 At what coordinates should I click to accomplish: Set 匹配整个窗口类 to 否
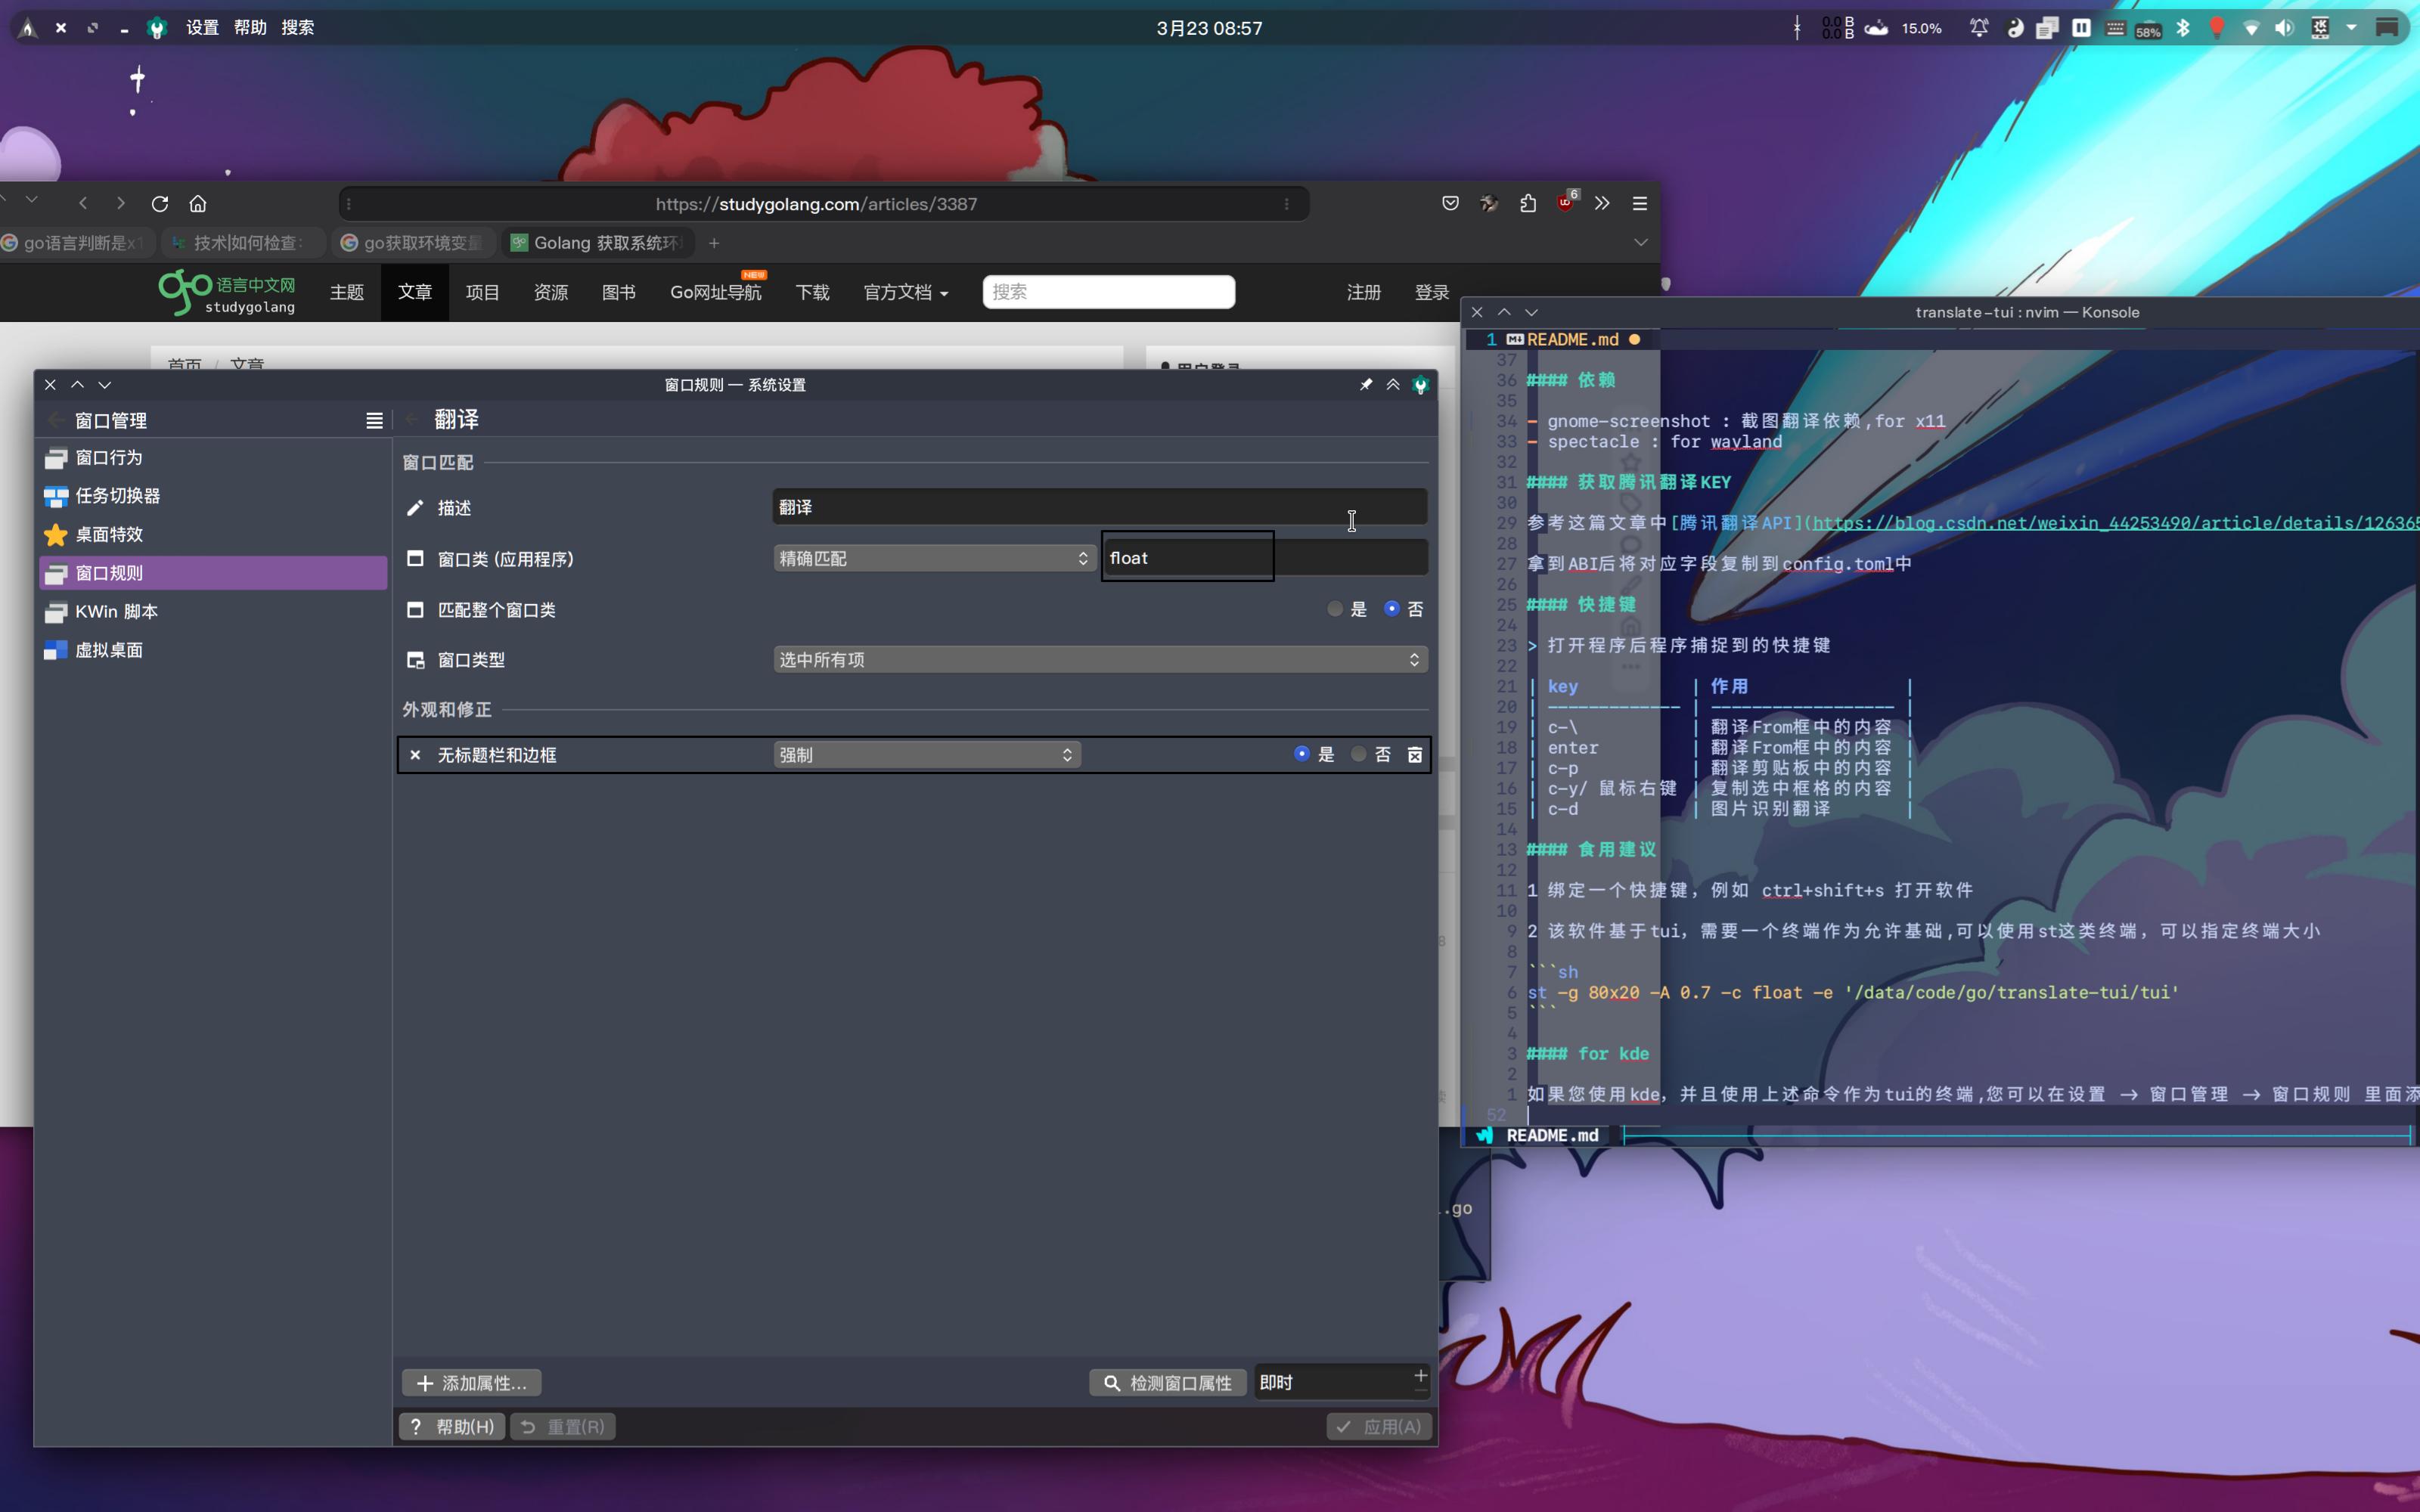coord(1403,609)
